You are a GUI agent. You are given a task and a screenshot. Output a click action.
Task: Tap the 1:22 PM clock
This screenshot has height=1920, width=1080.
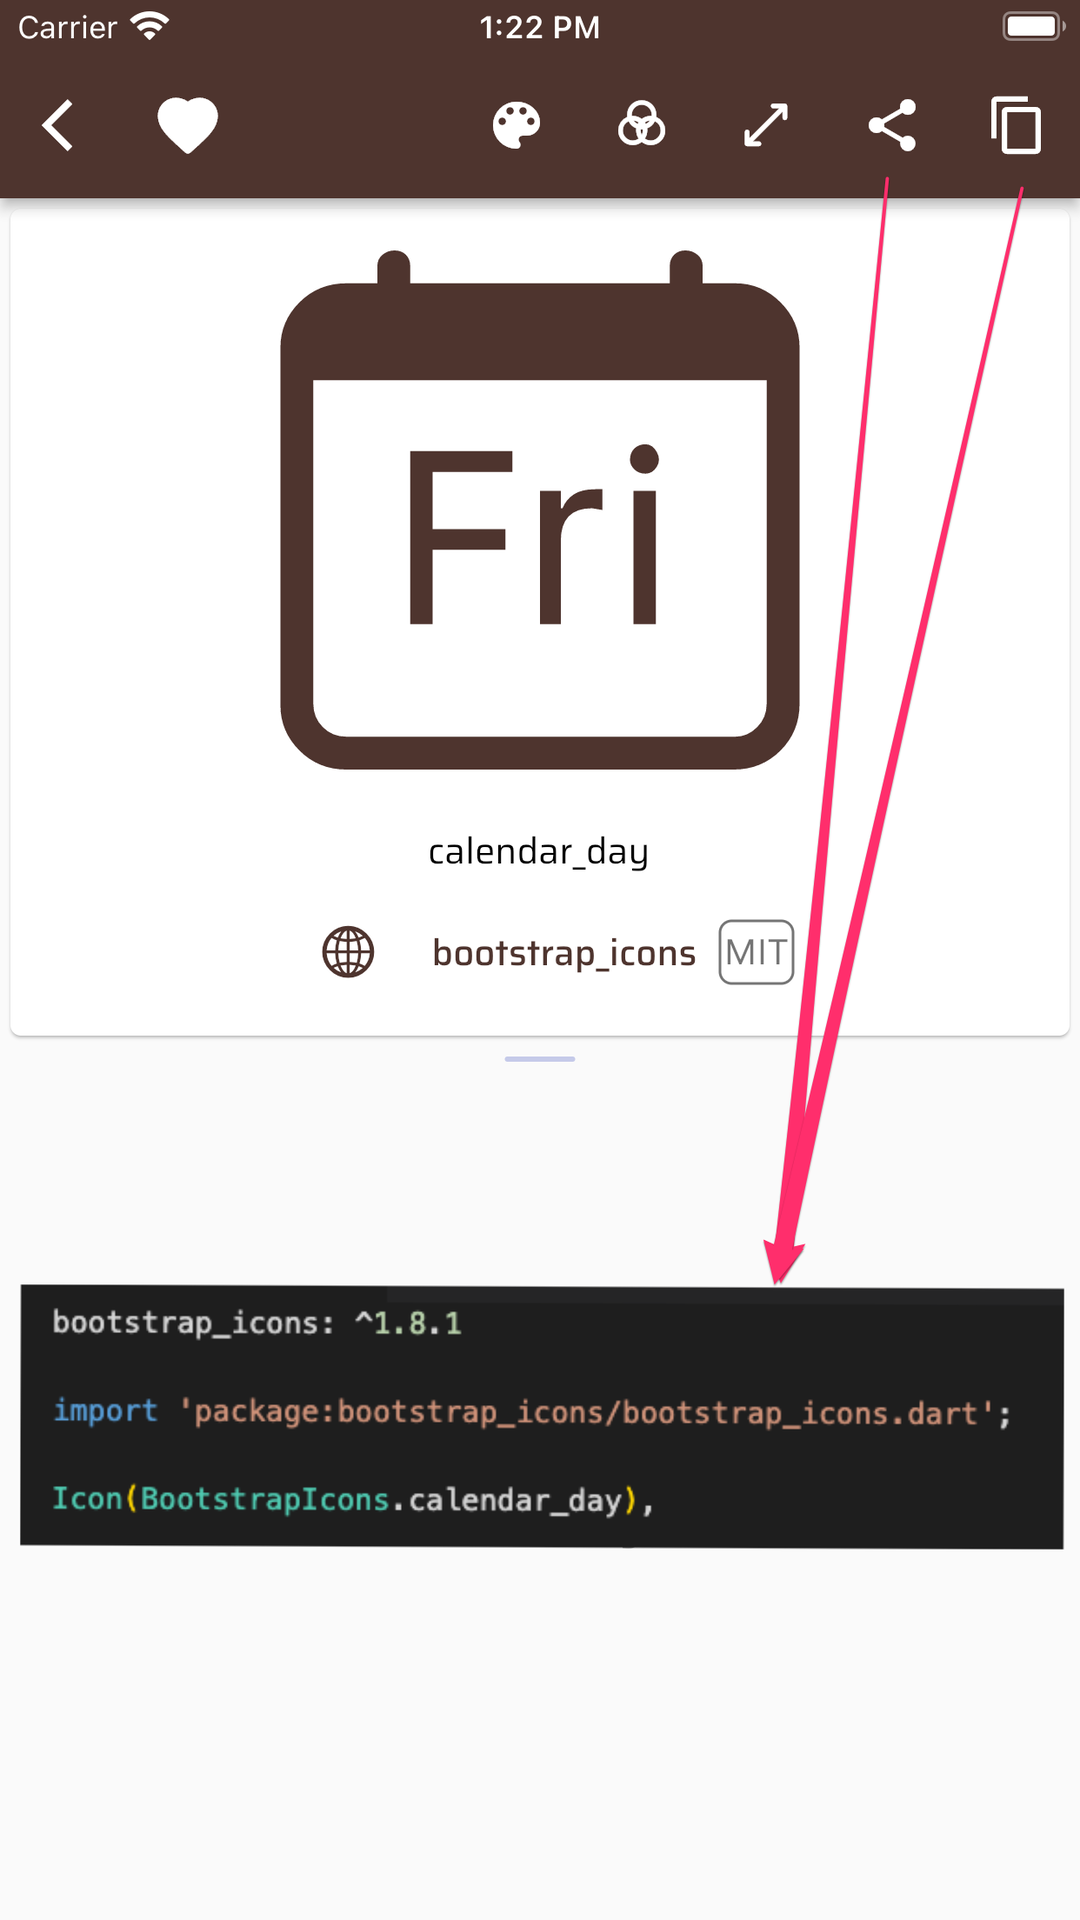540,27
